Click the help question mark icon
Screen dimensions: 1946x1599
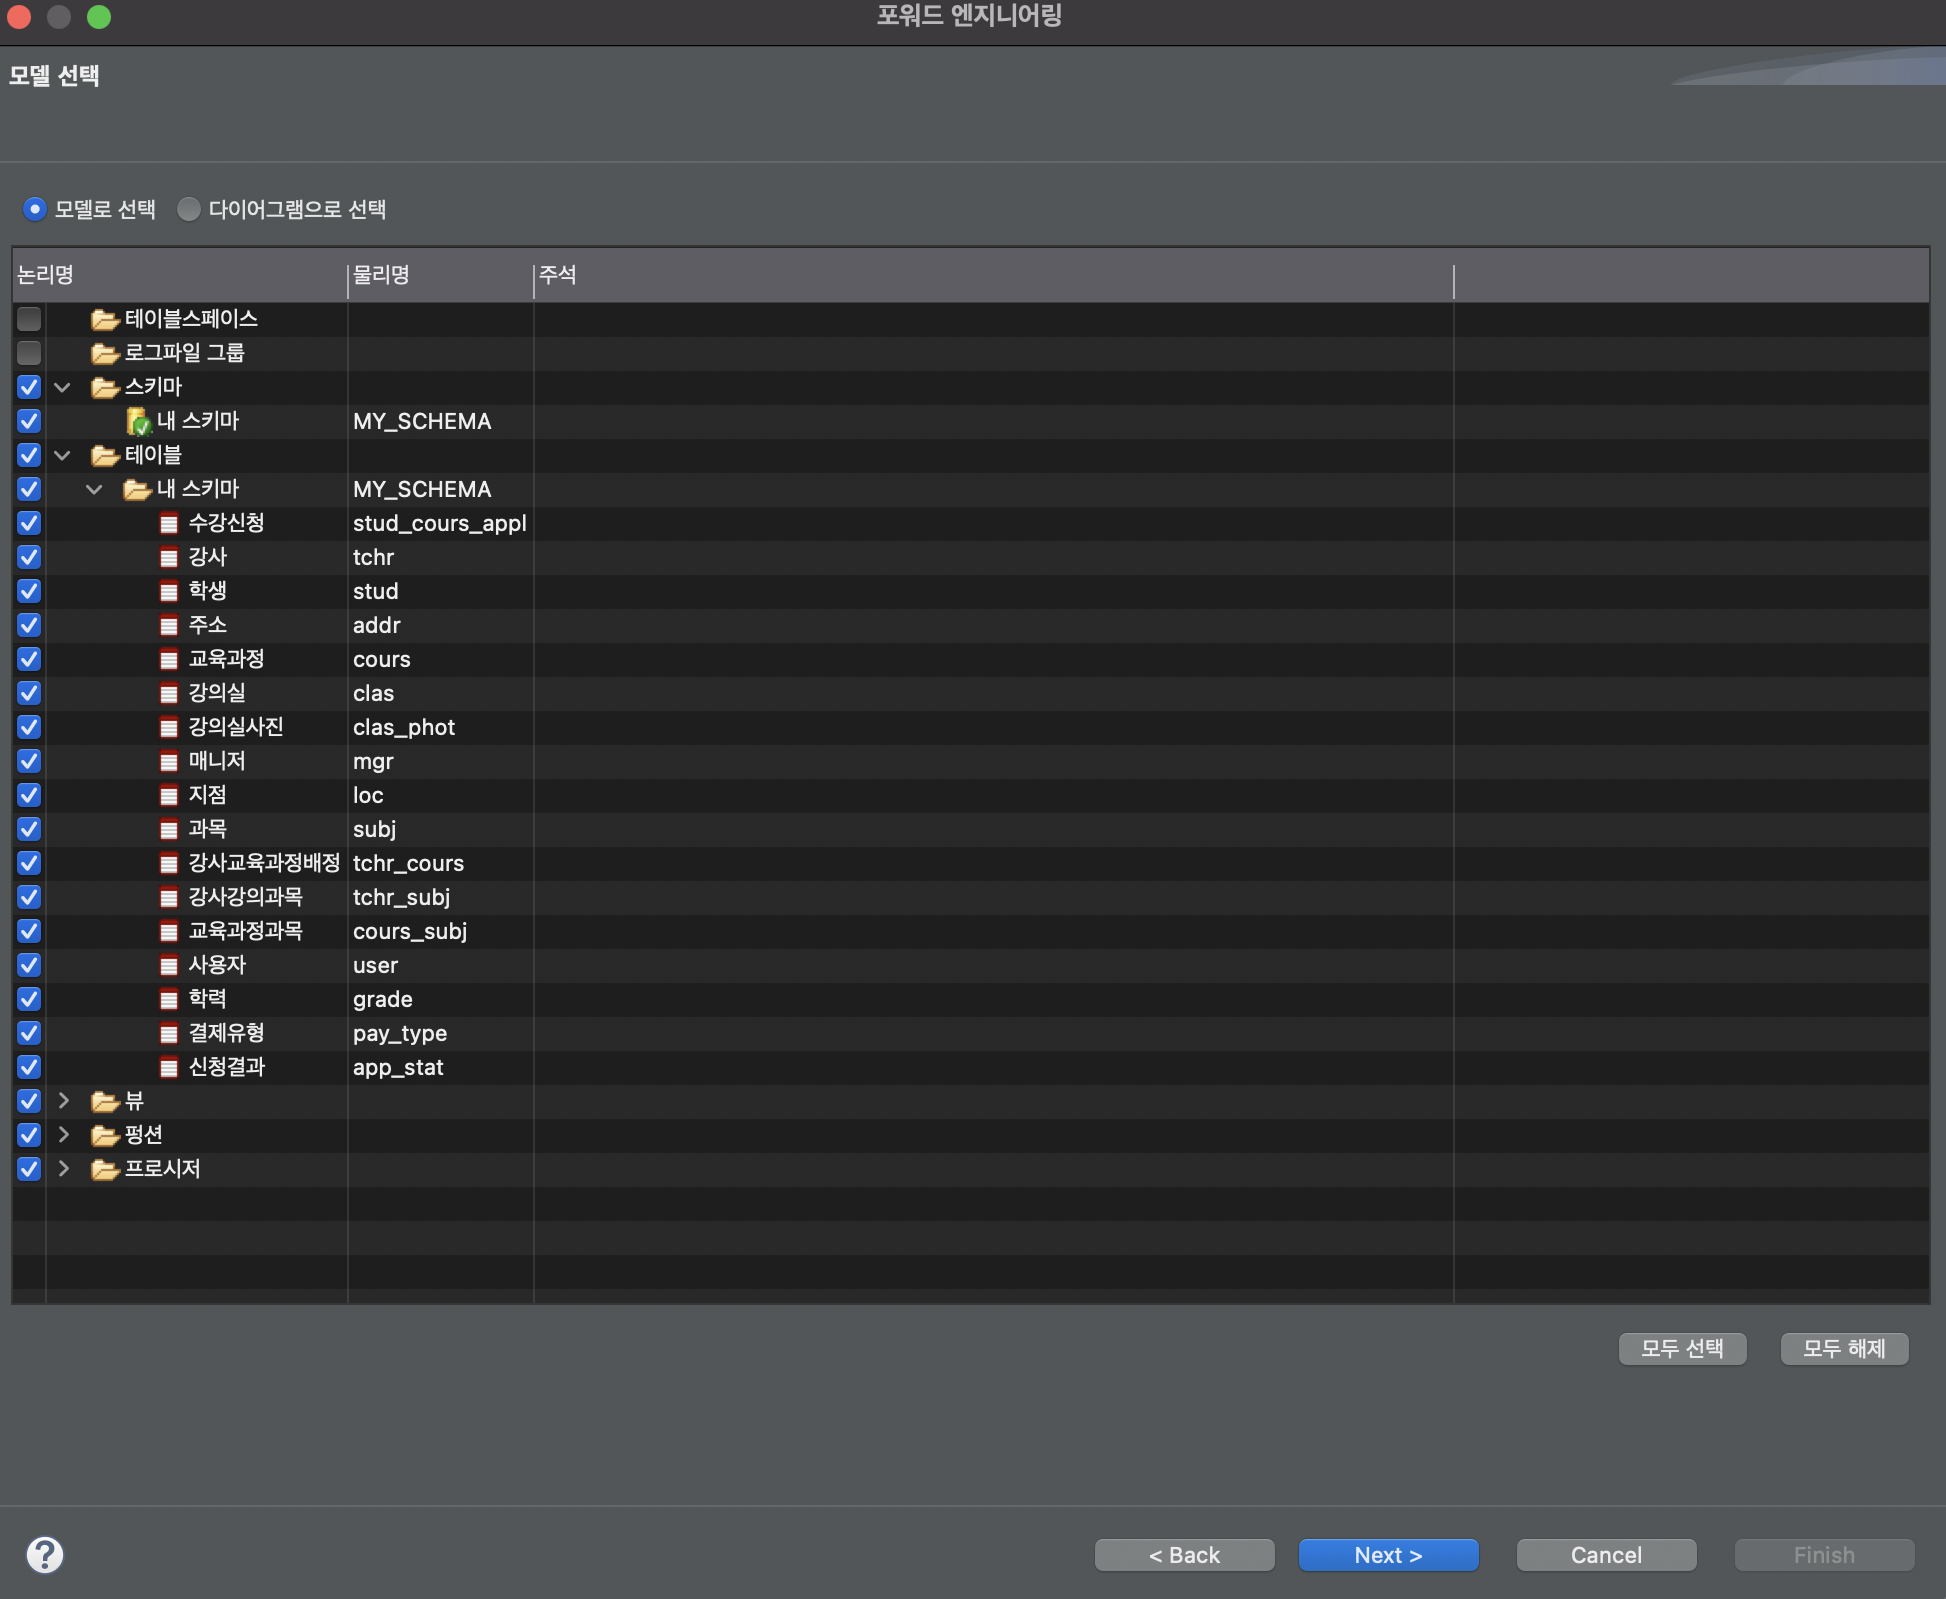coord(45,1554)
